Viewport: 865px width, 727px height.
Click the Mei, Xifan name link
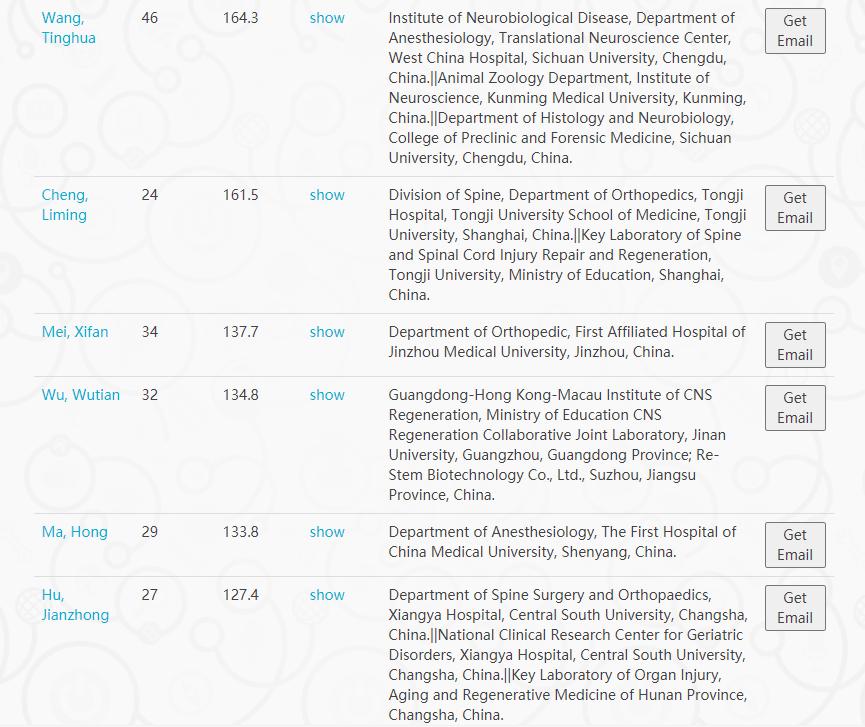pyautogui.click(x=75, y=332)
